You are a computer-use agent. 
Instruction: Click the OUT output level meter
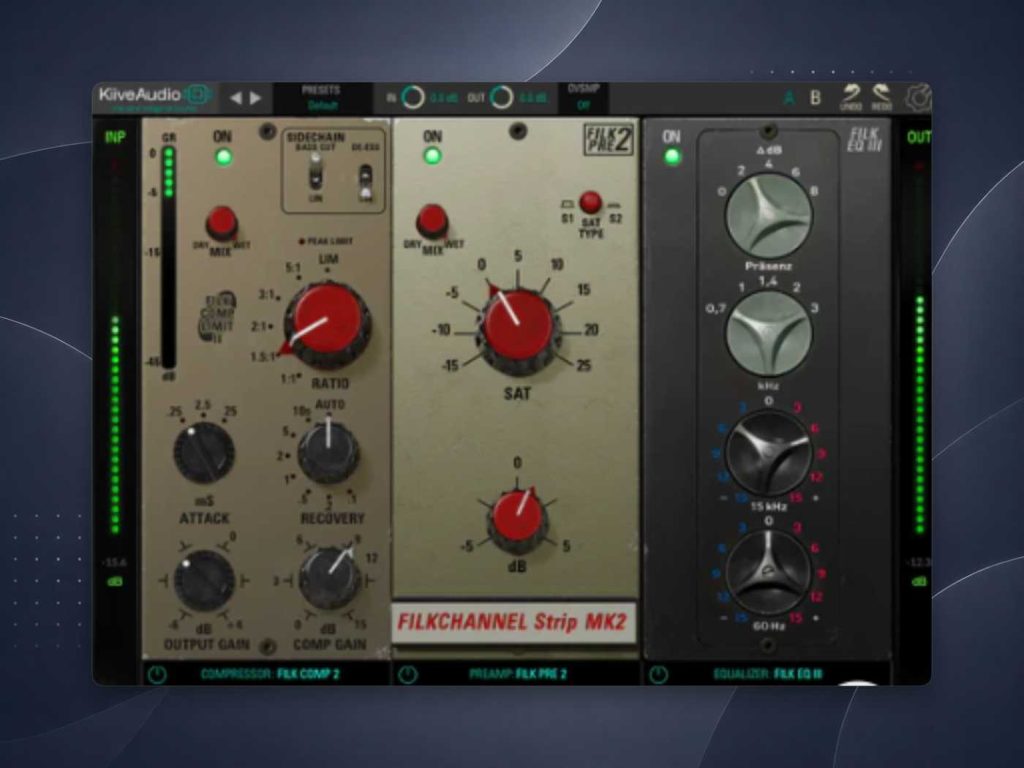point(920,347)
